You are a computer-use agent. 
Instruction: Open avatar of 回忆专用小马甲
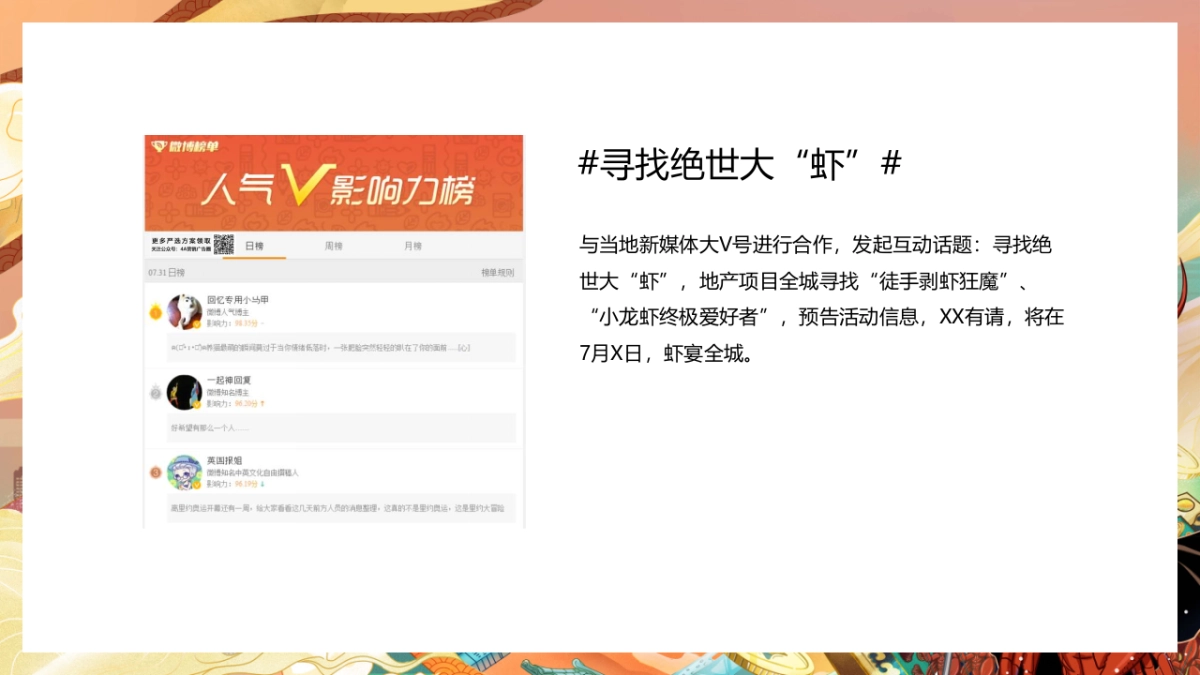(x=184, y=312)
